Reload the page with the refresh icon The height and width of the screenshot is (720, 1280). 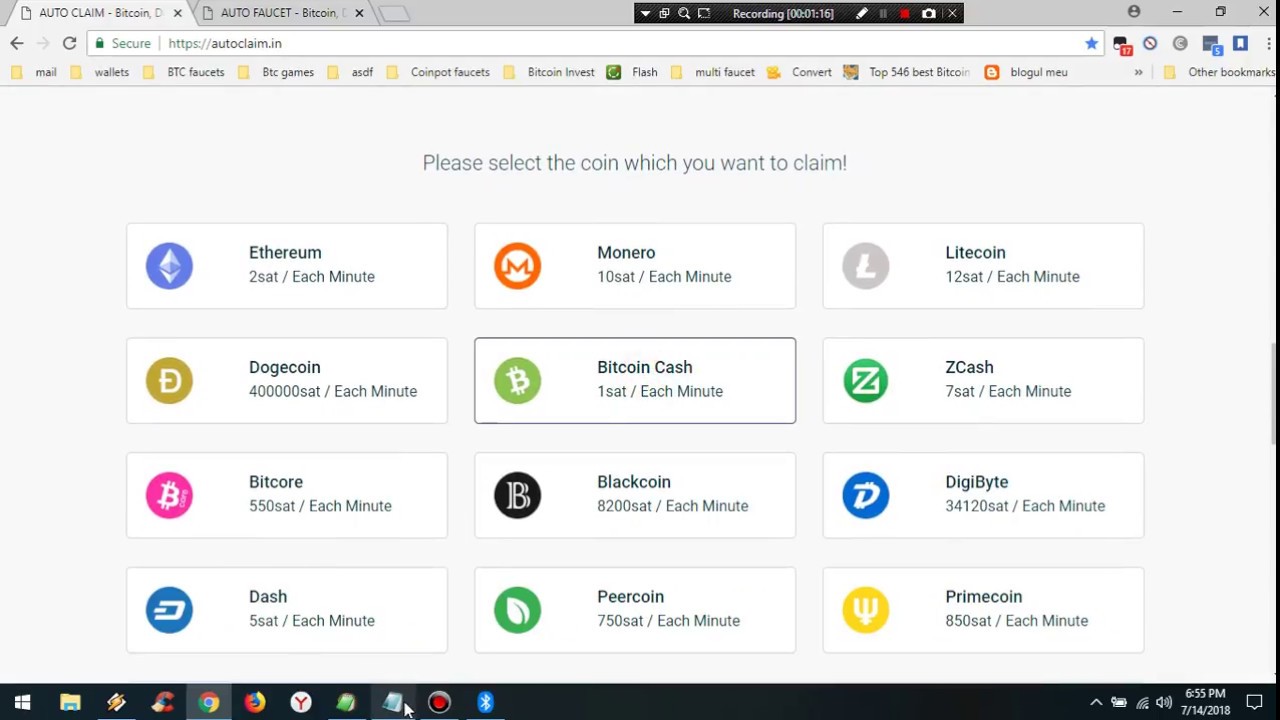click(69, 43)
